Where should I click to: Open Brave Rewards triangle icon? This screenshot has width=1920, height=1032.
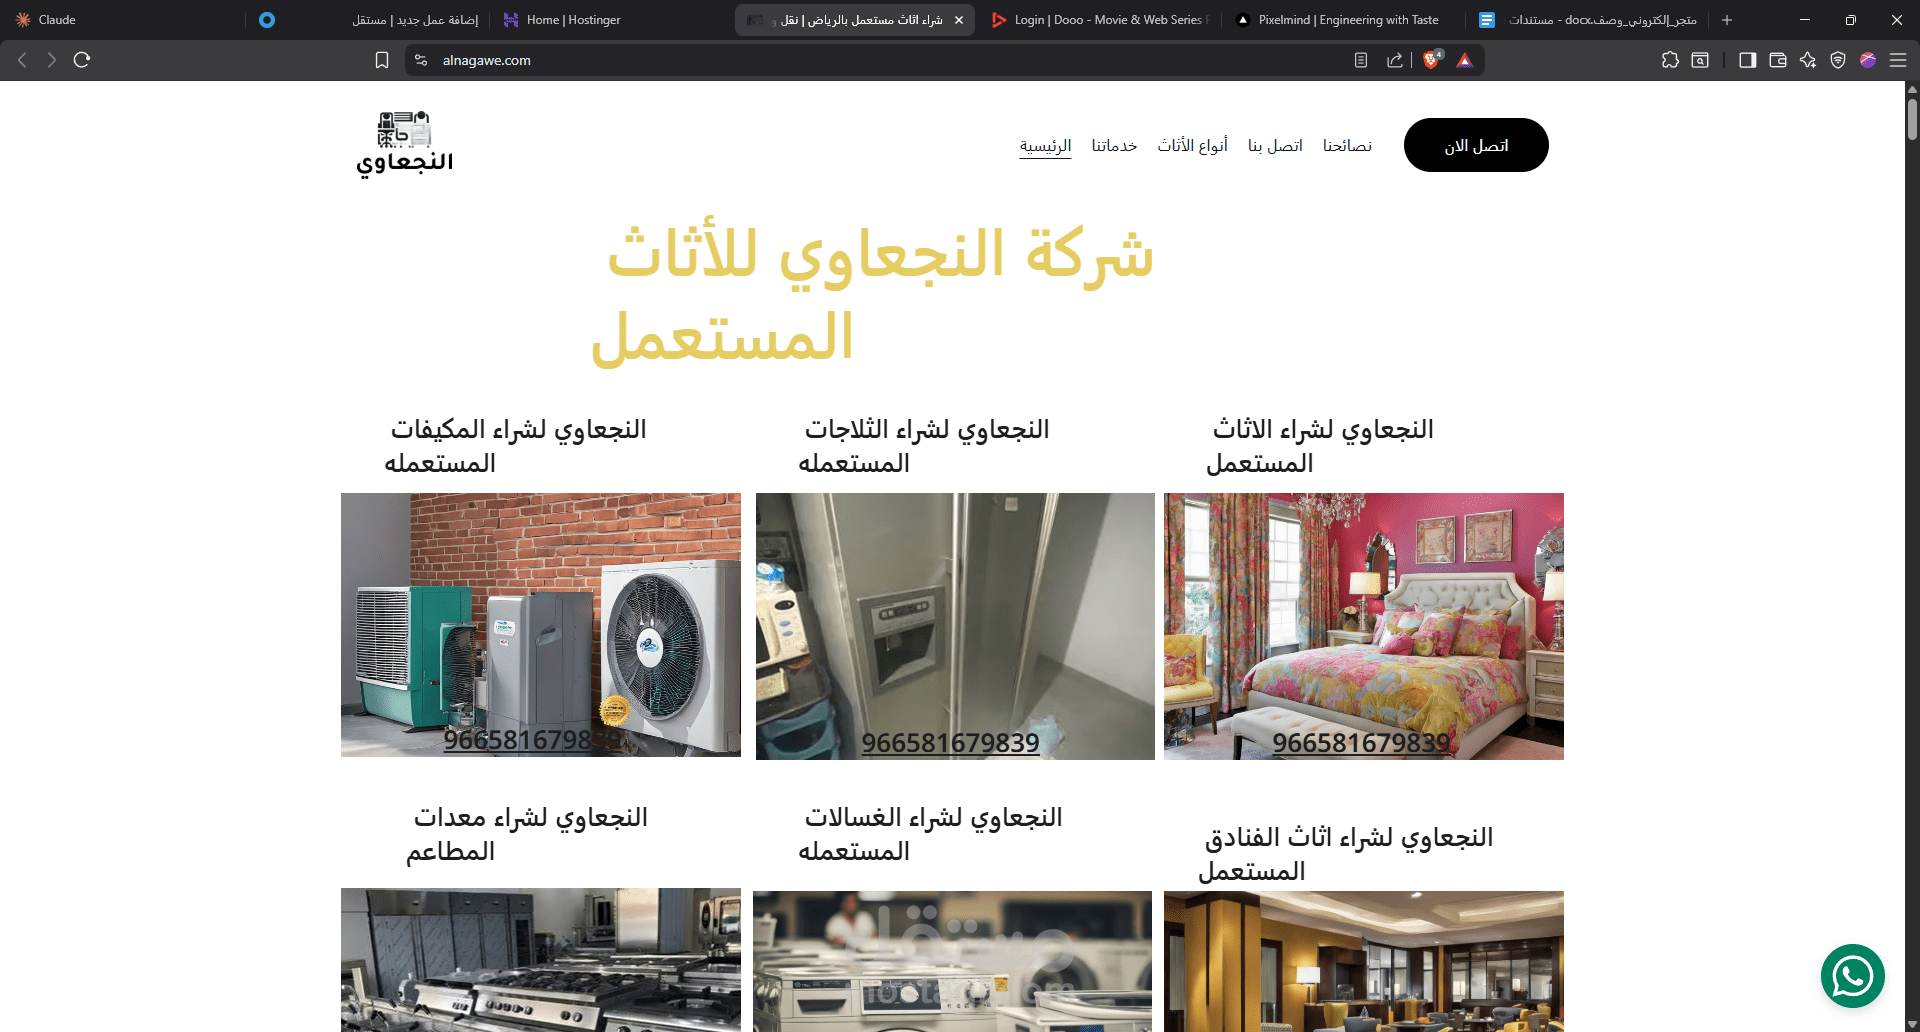(1464, 60)
